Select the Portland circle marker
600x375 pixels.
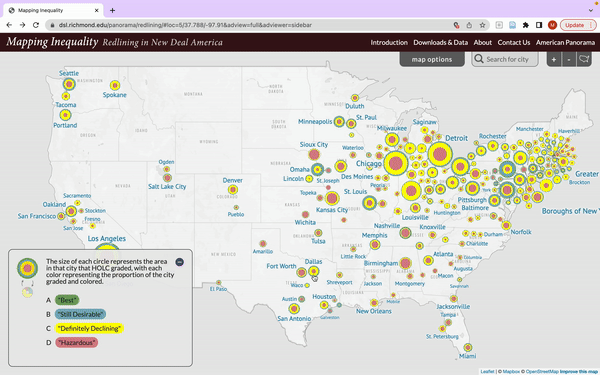tap(65, 115)
